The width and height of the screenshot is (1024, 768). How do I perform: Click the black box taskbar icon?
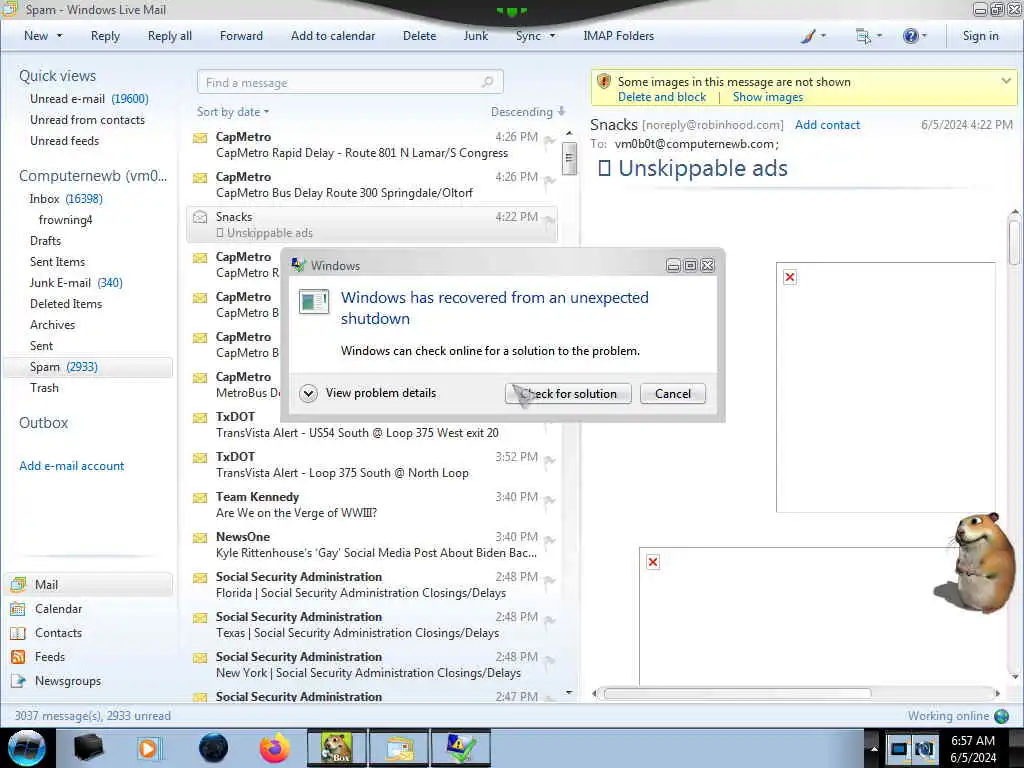click(x=88, y=748)
